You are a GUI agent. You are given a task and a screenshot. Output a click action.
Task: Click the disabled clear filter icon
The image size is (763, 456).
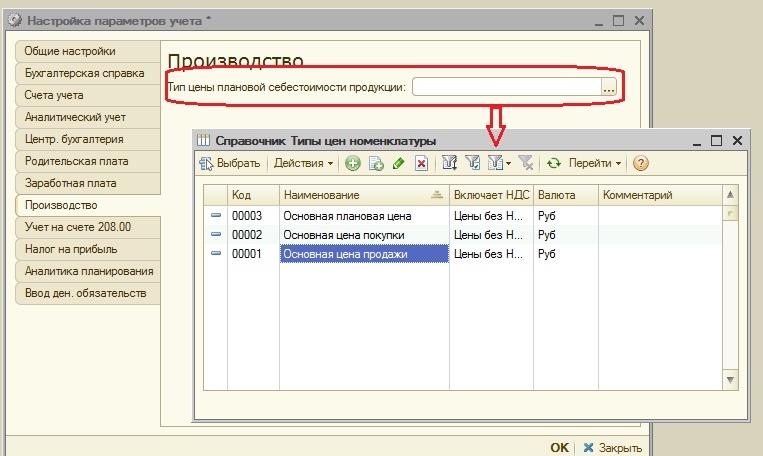(x=526, y=163)
